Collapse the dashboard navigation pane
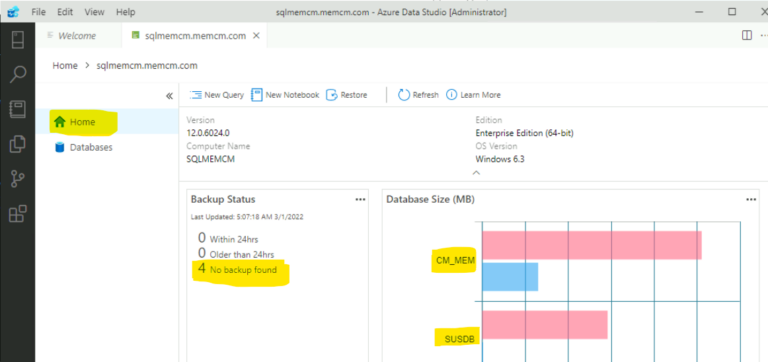Viewport: 768px width, 362px height. click(169, 96)
